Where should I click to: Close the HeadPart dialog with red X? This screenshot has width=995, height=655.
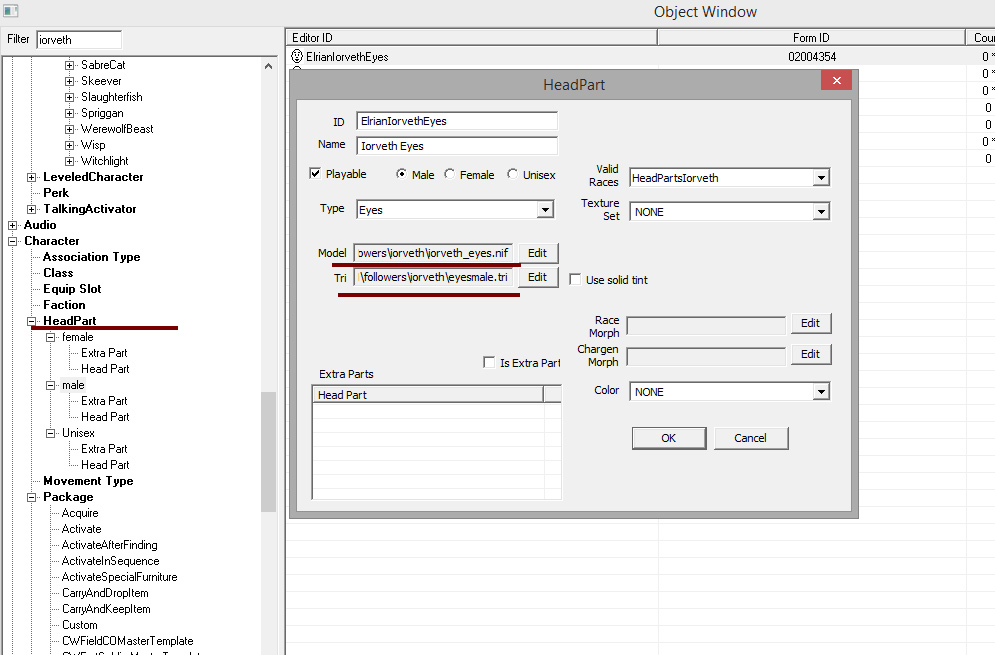coord(836,81)
